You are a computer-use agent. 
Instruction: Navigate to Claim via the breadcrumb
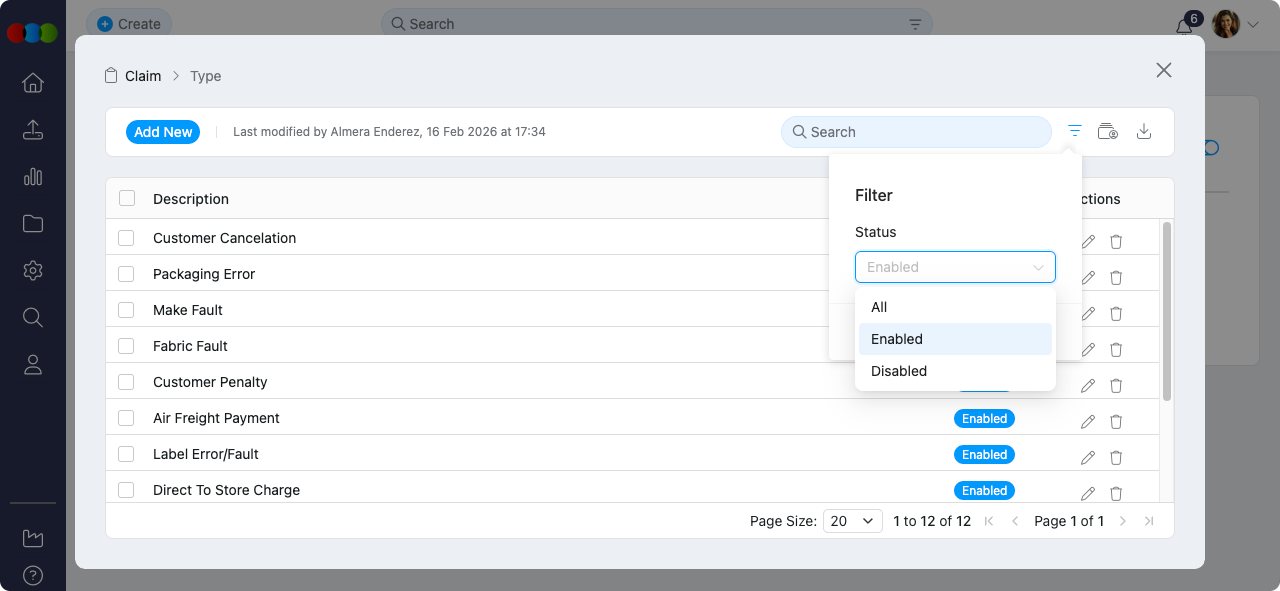pyautogui.click(x=144, y=75)
